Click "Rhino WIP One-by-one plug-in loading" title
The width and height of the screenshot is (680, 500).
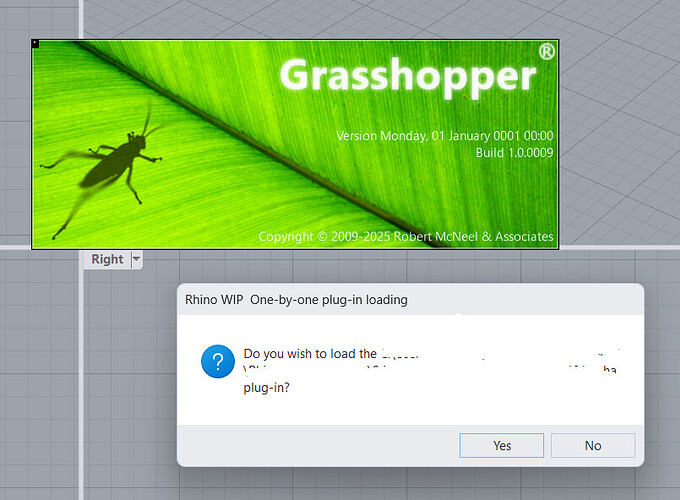(x=296, y=300)
